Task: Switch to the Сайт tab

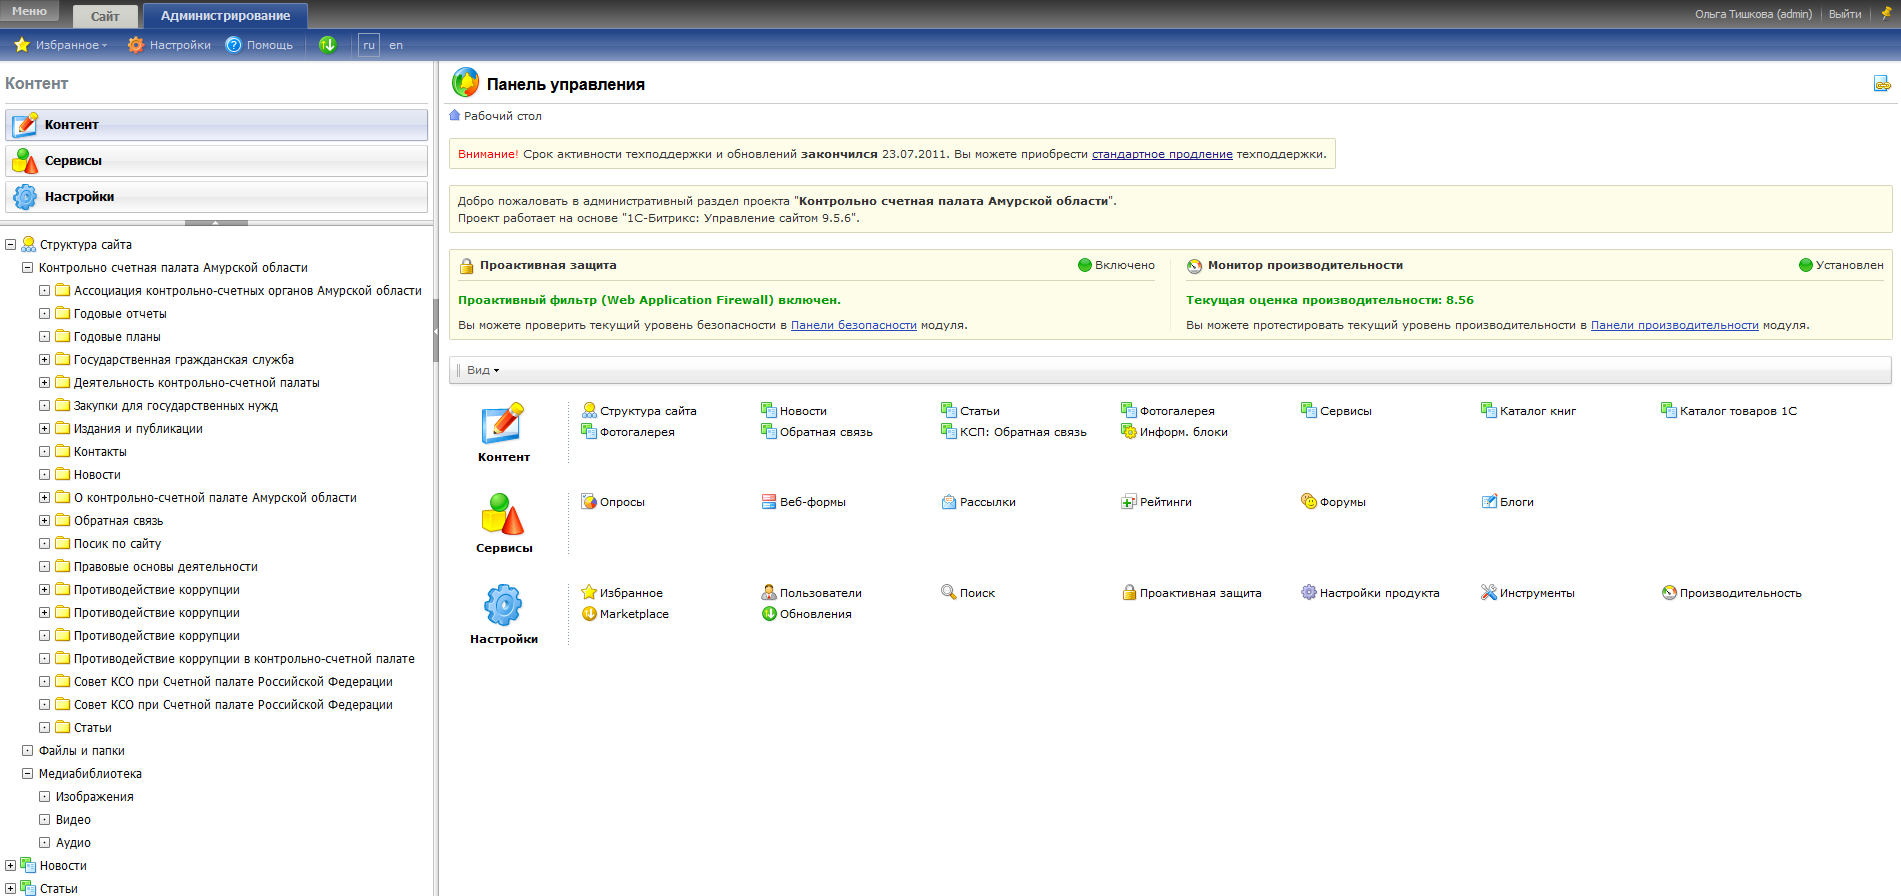Action: (105, 16)
